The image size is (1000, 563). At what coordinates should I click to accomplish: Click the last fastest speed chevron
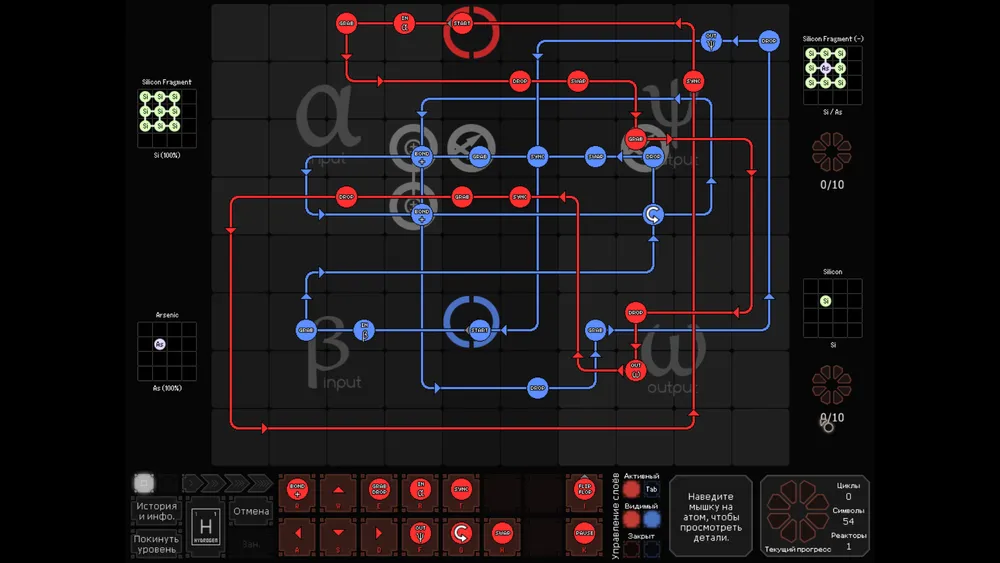click(x=261, y=483)
